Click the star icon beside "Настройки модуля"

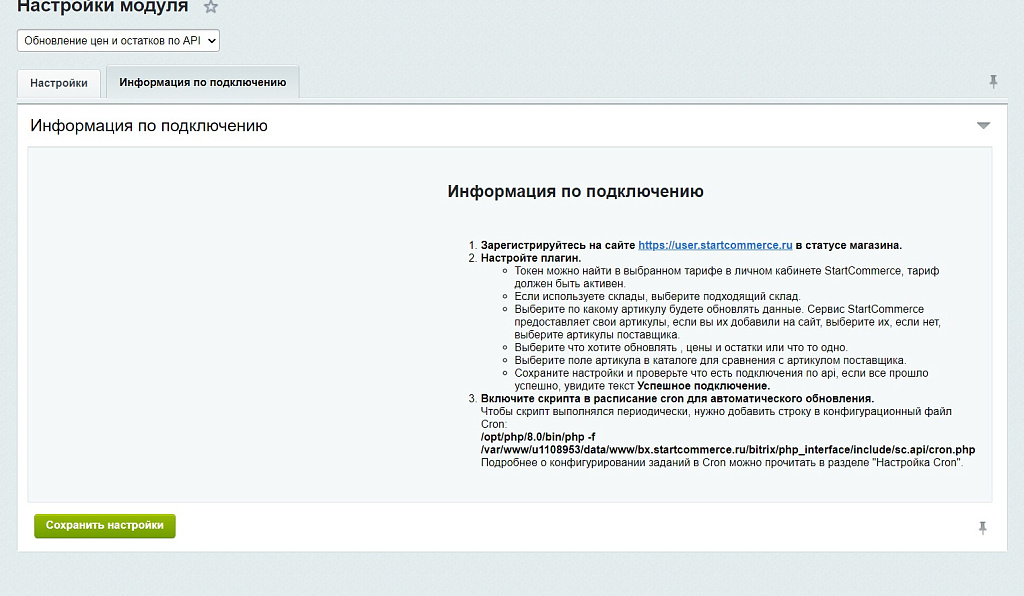210,7
